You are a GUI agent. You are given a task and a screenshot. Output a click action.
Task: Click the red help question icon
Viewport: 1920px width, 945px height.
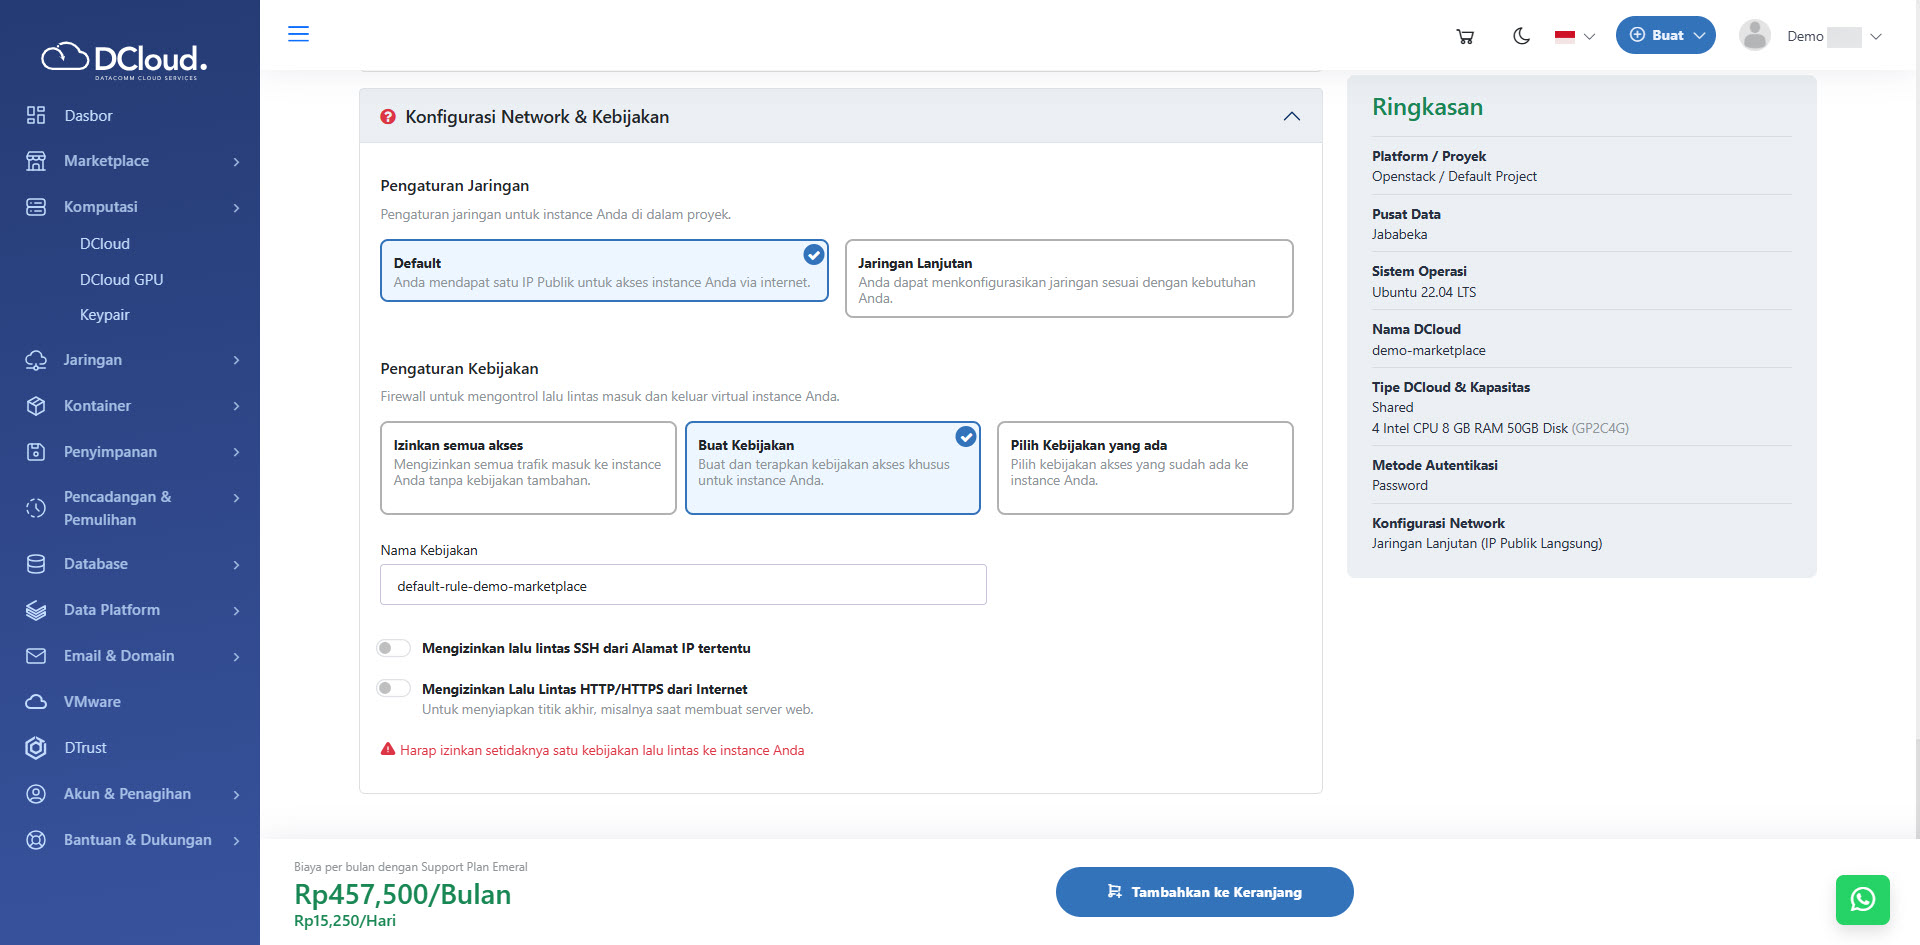tap(388, 117)
